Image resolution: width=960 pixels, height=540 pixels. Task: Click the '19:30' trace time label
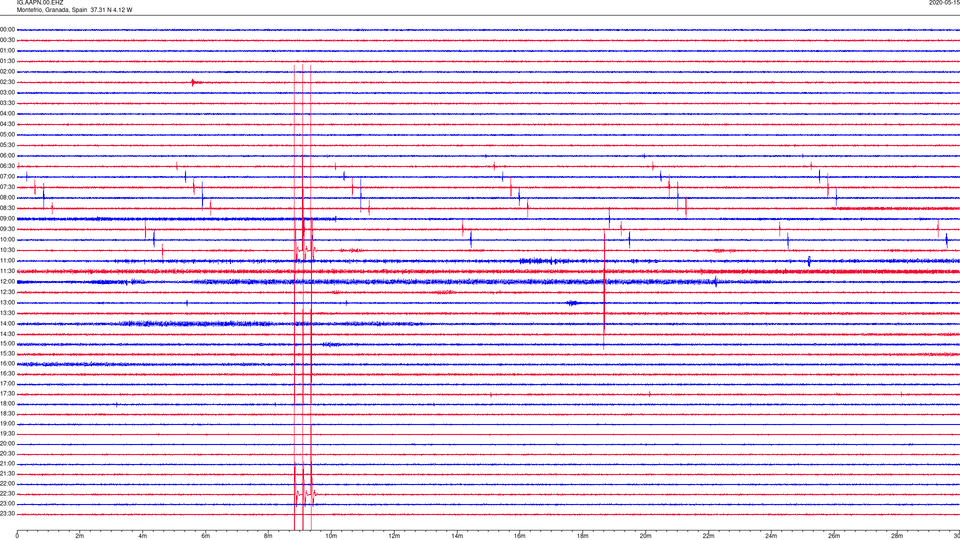click(7, 433)
